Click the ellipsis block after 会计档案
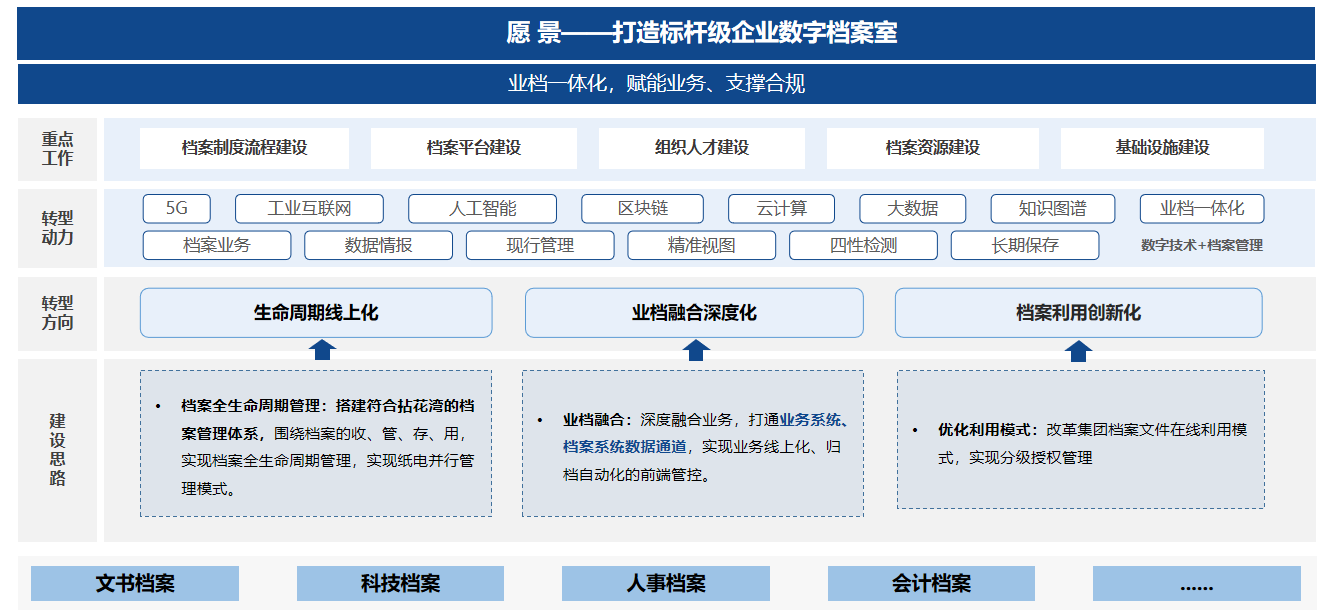 click(1197, 584)
